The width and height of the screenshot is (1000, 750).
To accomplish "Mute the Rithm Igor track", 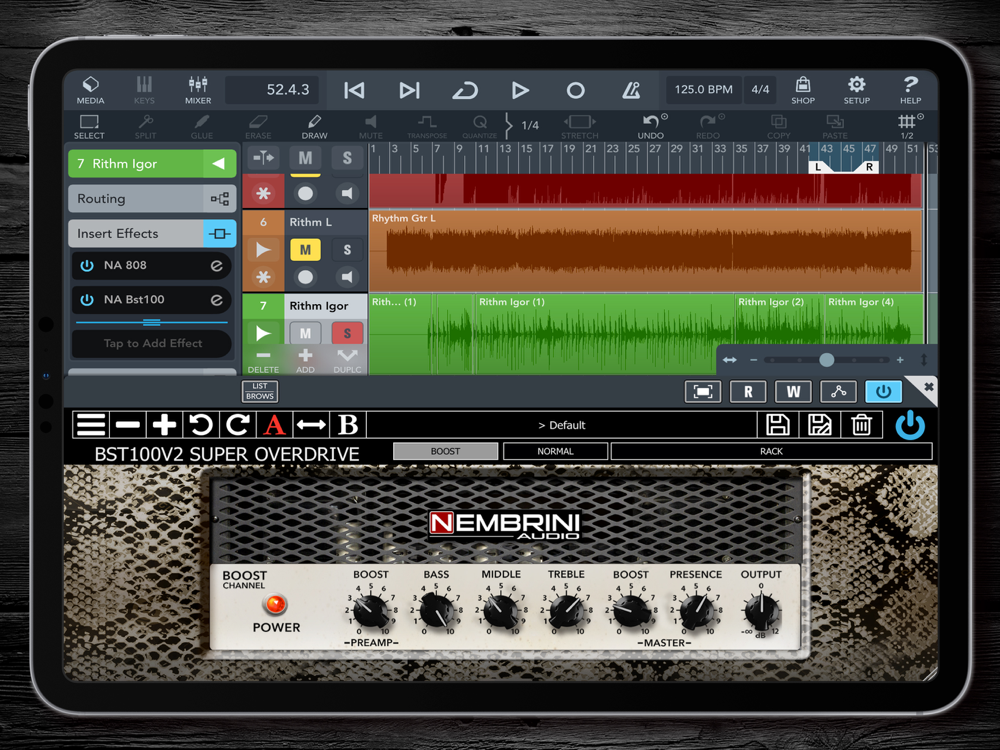I will (305, 333).
